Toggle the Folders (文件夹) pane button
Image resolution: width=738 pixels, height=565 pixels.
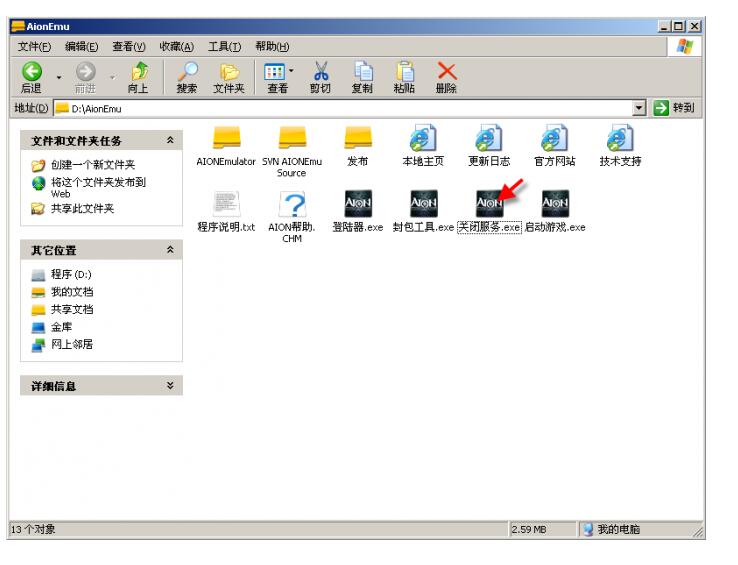229,78
